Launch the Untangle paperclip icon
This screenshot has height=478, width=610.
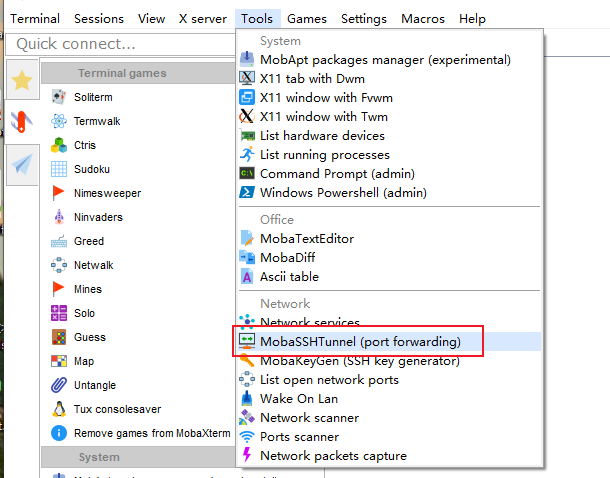coord(59,385)
